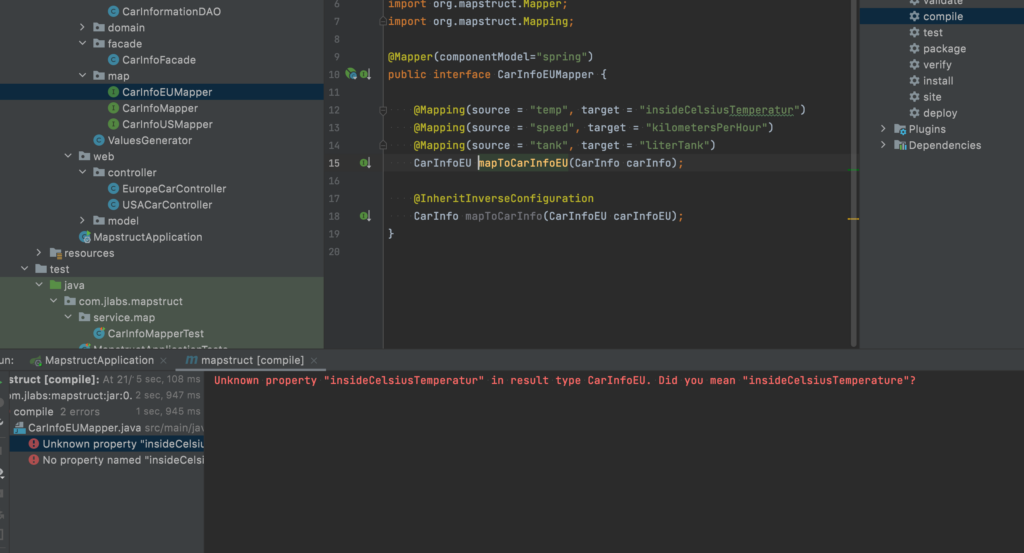Open CarInfoMapper interface file

[159, 108]
